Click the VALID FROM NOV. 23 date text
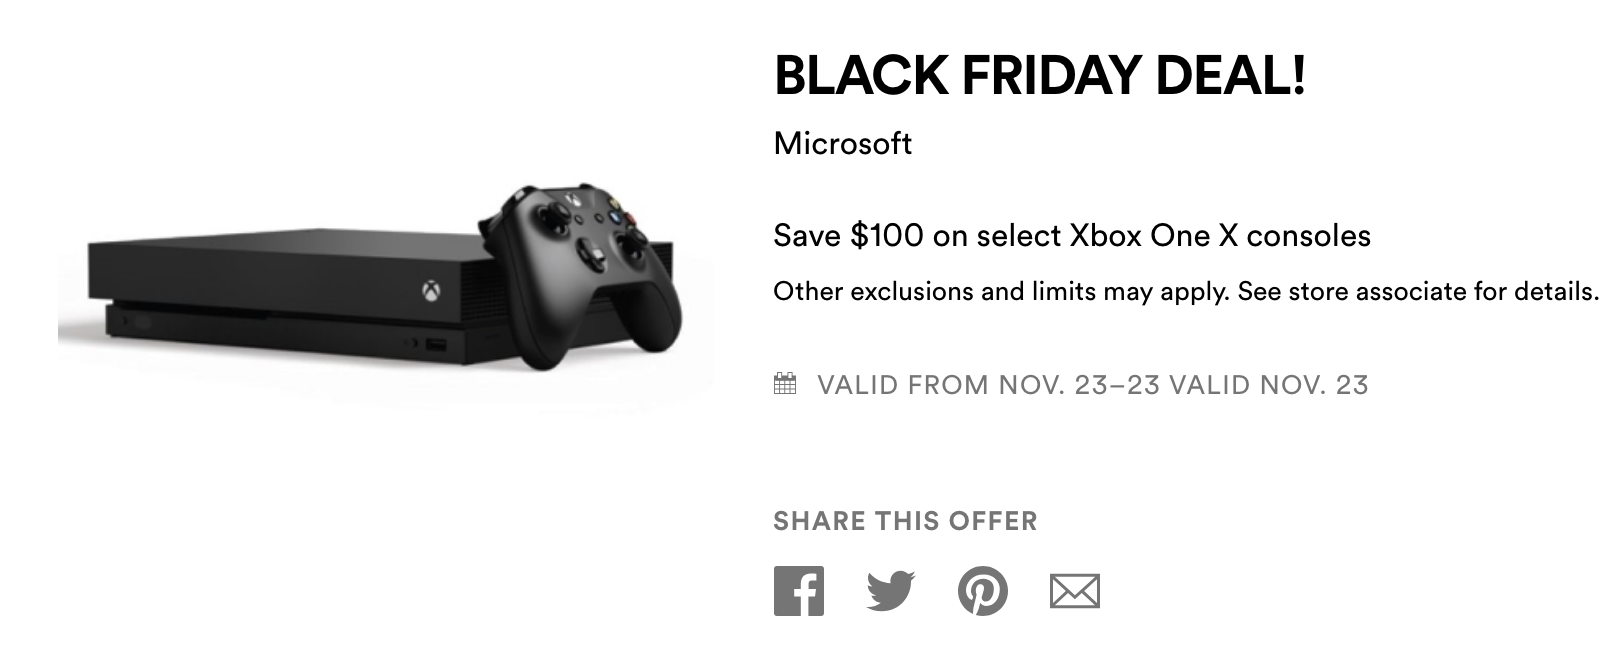The image size is (1624, 666). point(1092,385)
